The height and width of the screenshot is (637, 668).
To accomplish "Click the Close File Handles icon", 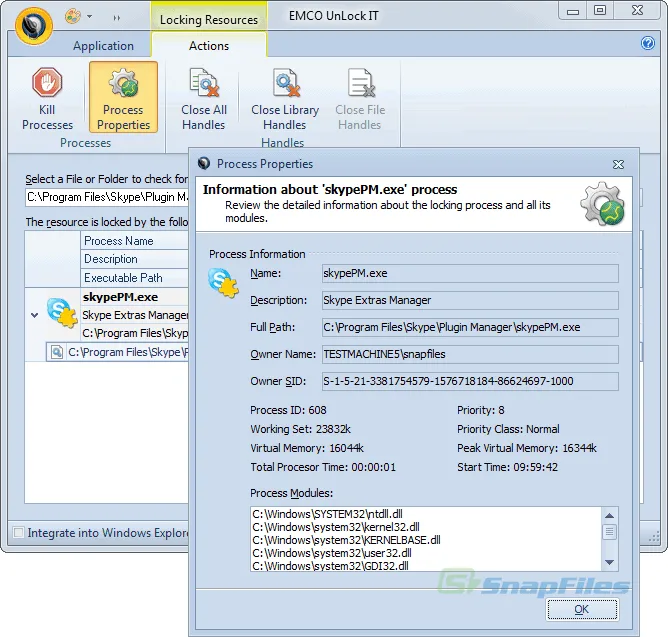I will click(359, 84).
